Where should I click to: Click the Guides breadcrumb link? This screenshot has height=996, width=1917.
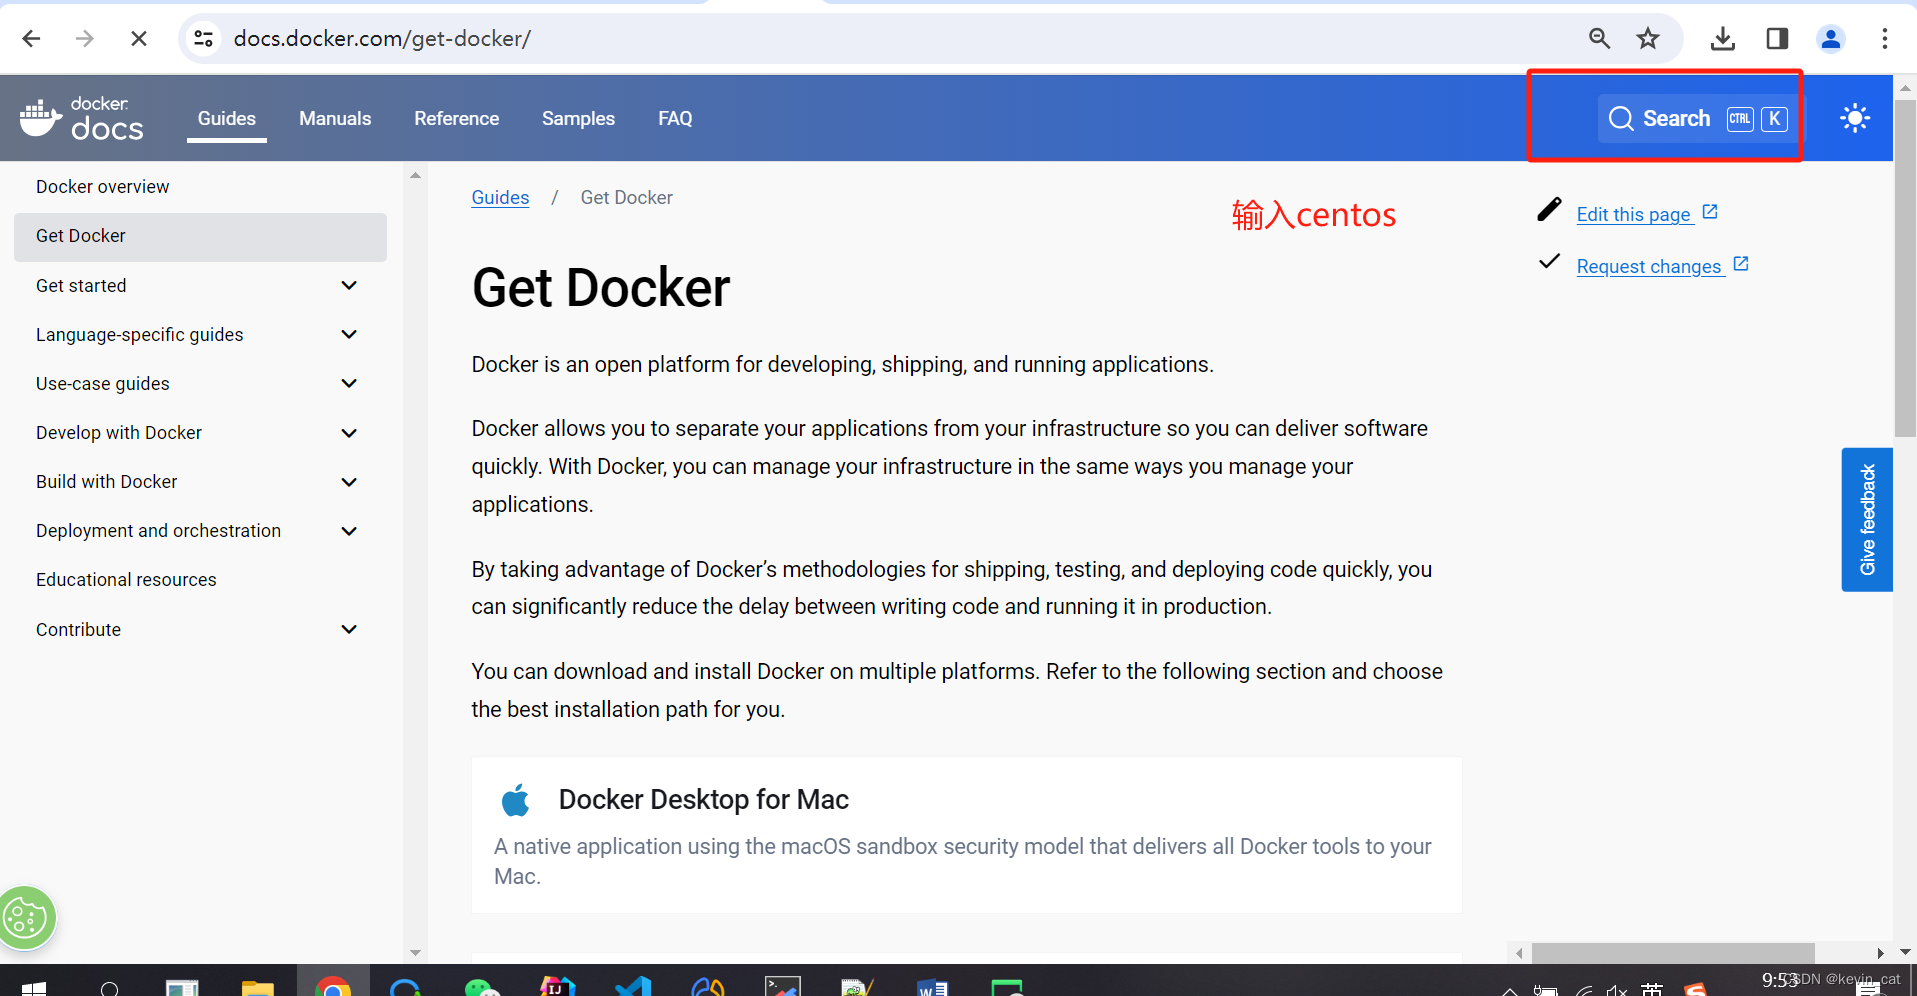(x=500, y=198)
